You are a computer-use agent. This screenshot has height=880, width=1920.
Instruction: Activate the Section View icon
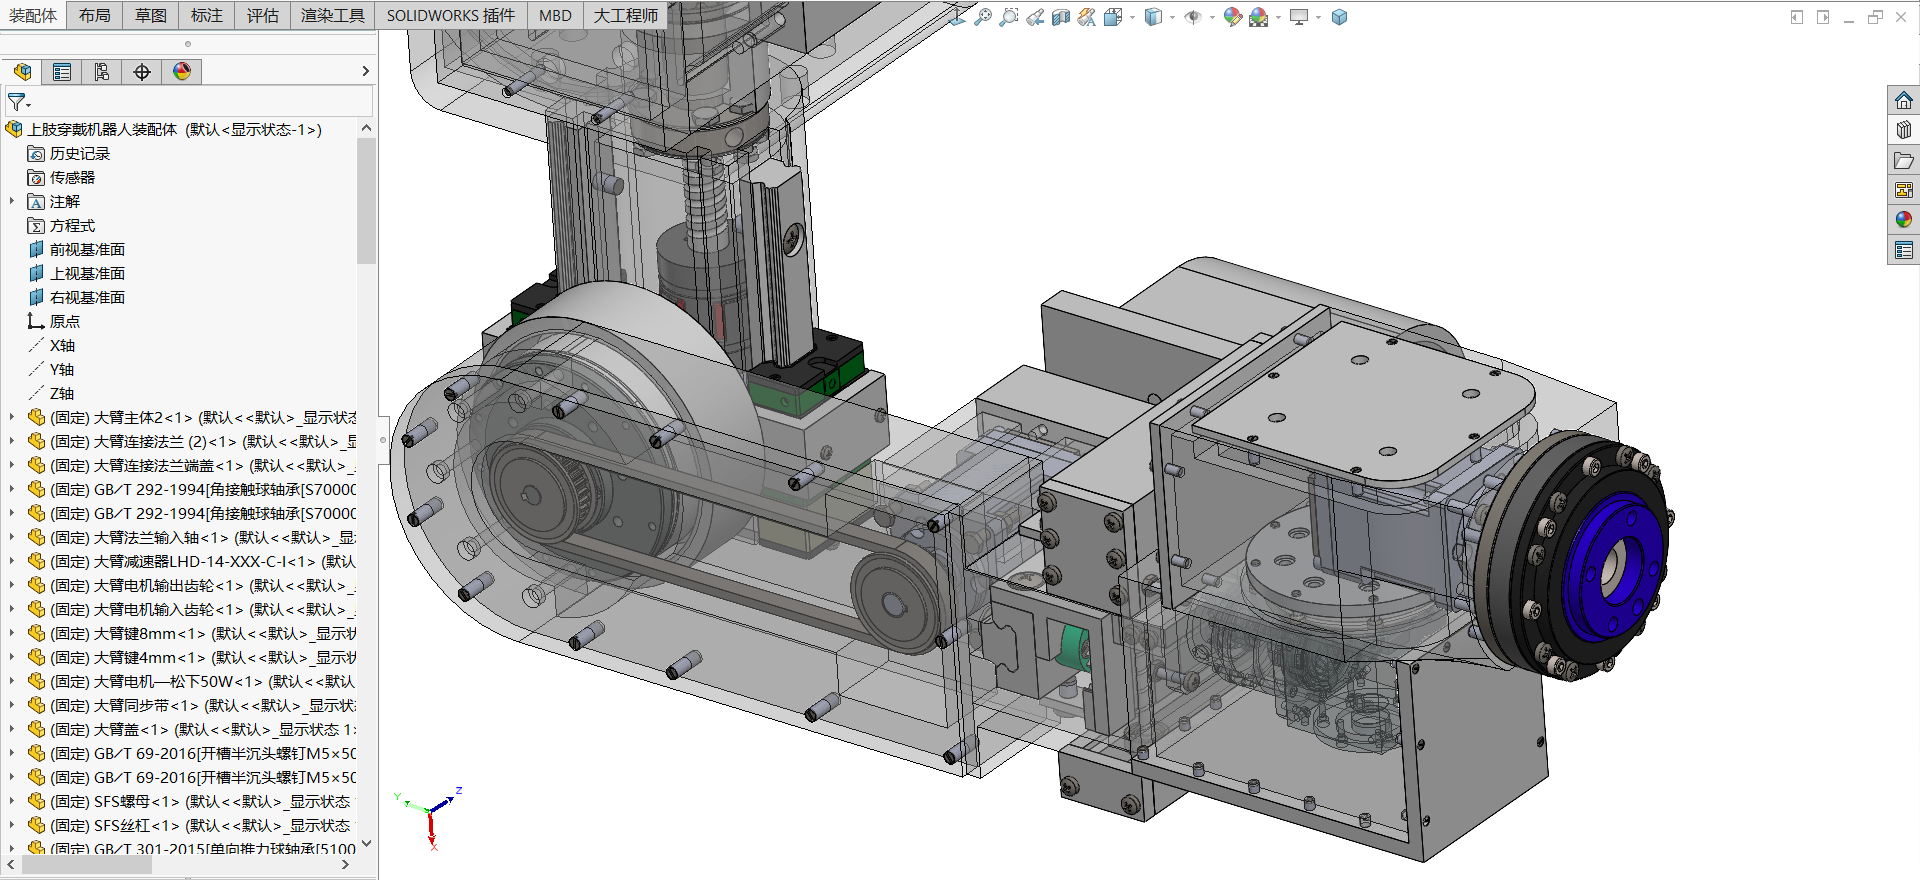tap(1061, 17)
